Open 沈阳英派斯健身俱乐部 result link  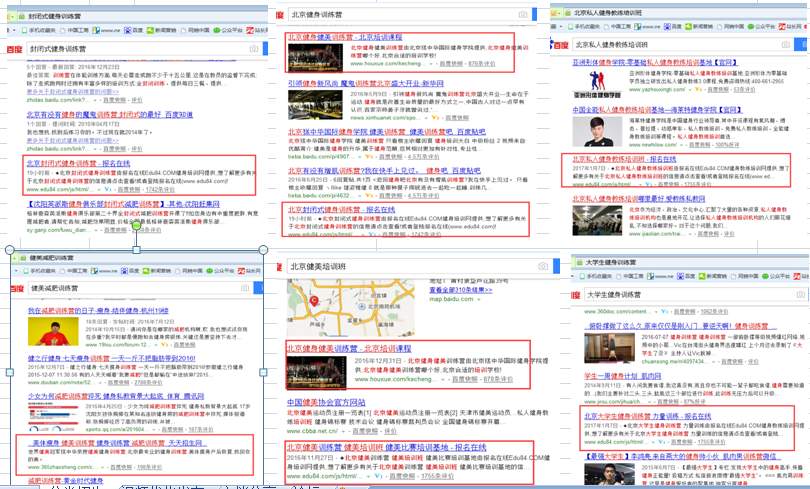pyautogui.click(x=123, y=204)
